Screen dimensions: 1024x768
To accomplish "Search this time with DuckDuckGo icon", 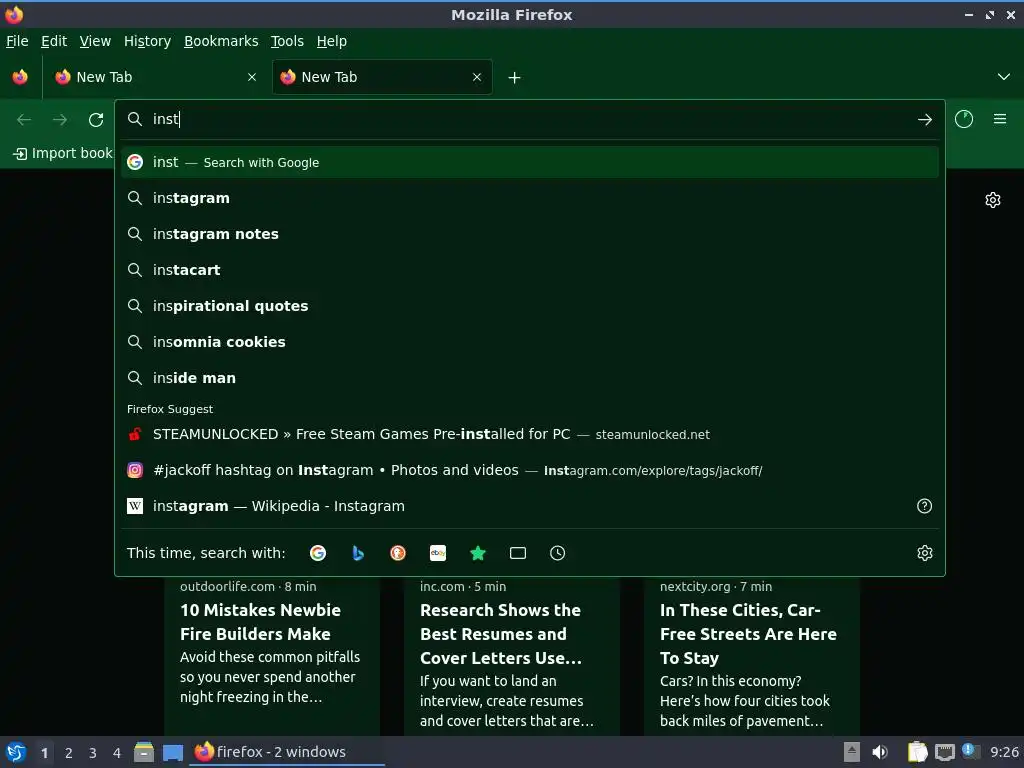I will tap(398, 553).
